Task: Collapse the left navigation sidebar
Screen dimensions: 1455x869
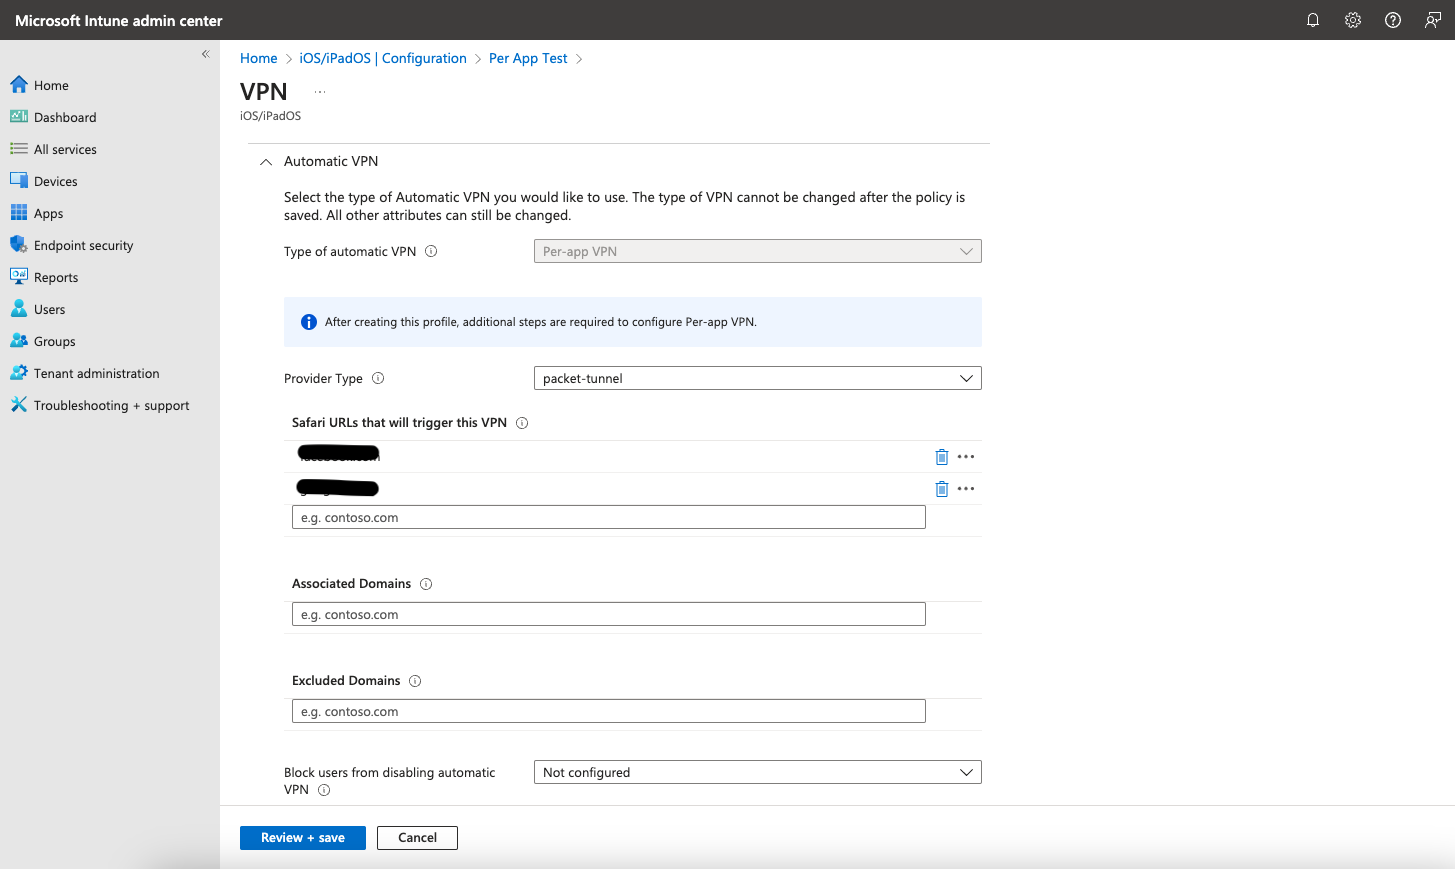Action: pyautogui.click(x=205, y=54)
